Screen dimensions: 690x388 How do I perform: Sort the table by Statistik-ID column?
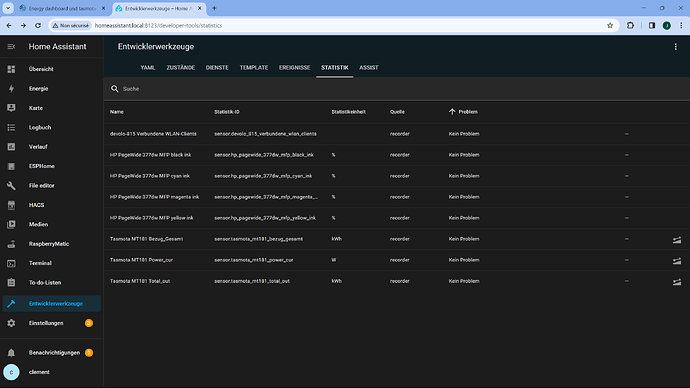click(x=227, y=112)
